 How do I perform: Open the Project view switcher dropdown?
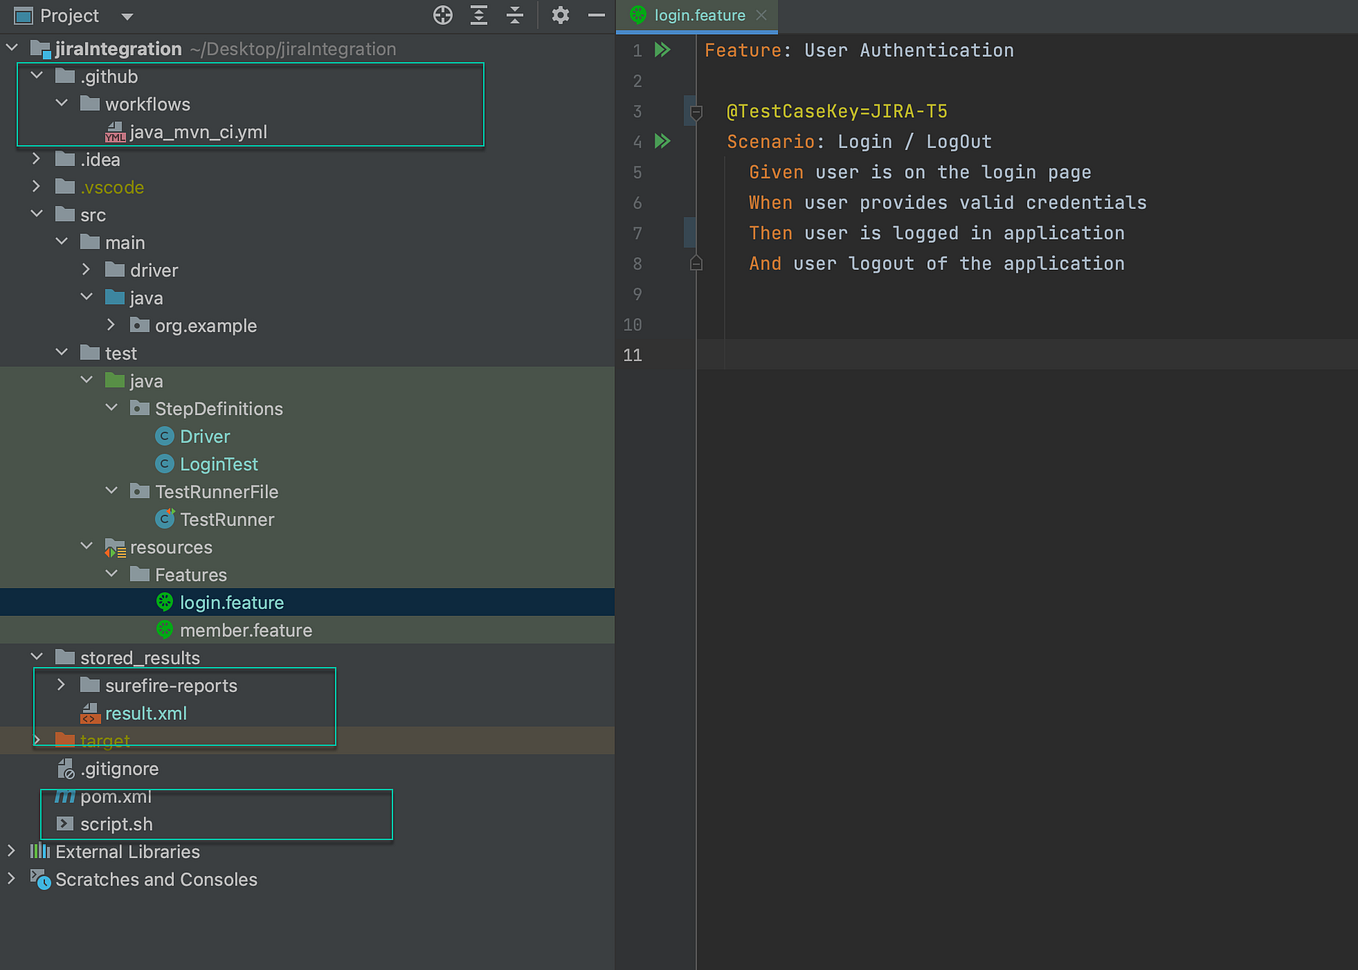(x=125, y=15)
